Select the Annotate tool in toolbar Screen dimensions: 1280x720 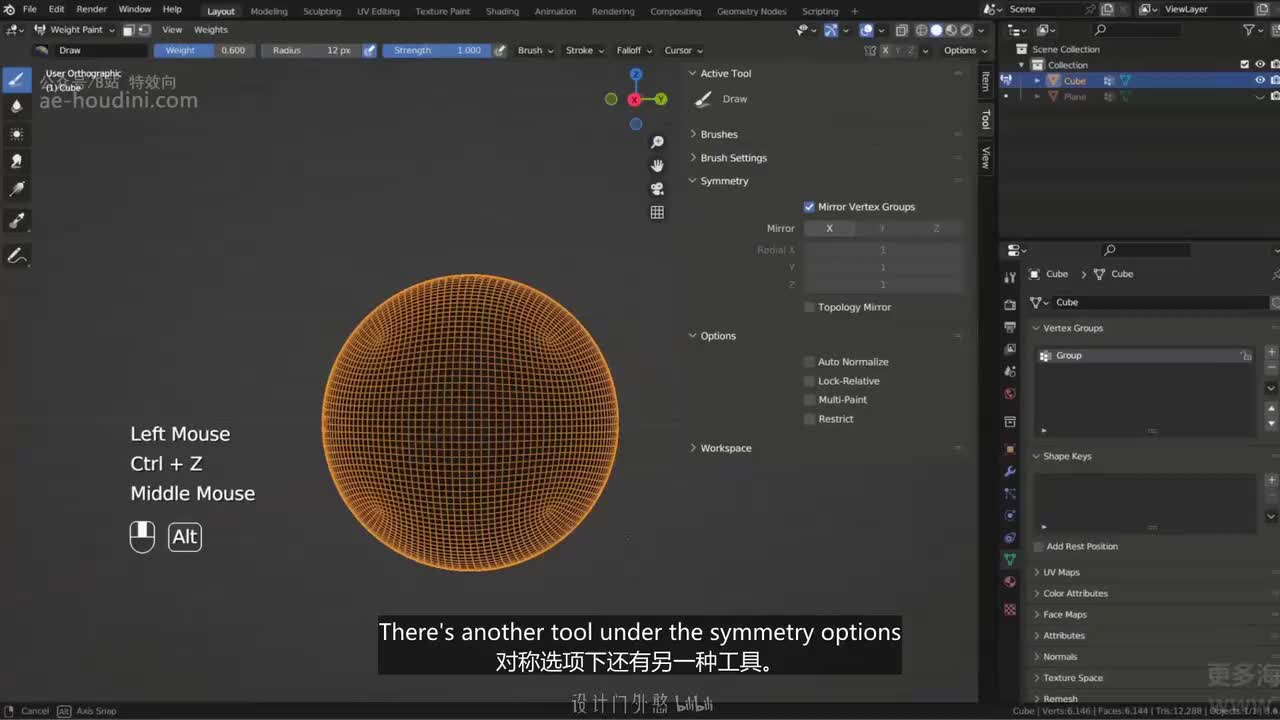coord(17,256)
